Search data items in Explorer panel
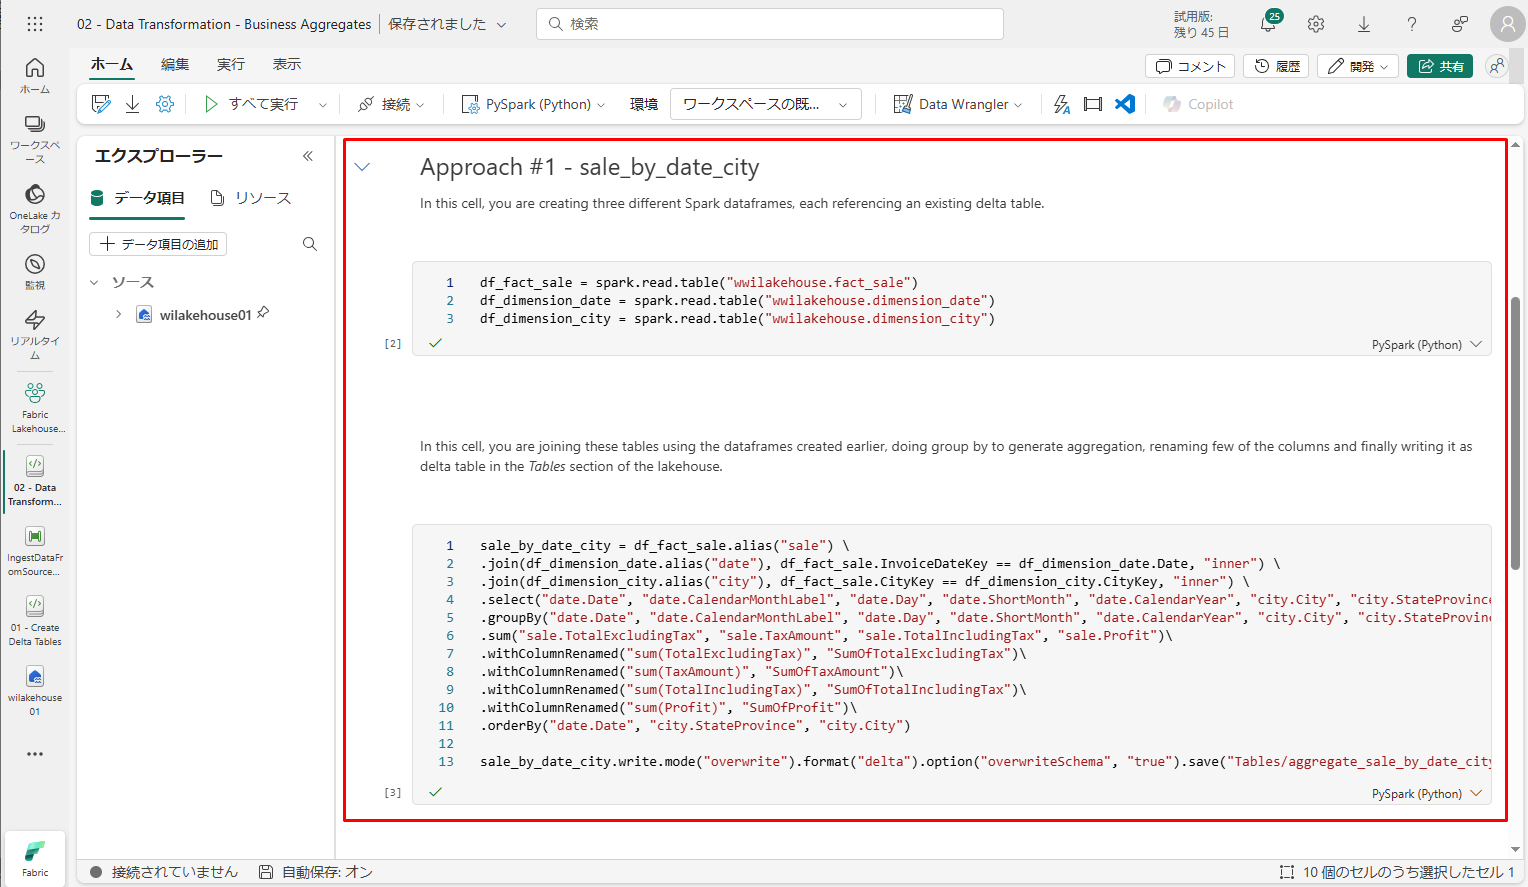Viewport: 1528px width, 887px height. [x=310, y=244]
